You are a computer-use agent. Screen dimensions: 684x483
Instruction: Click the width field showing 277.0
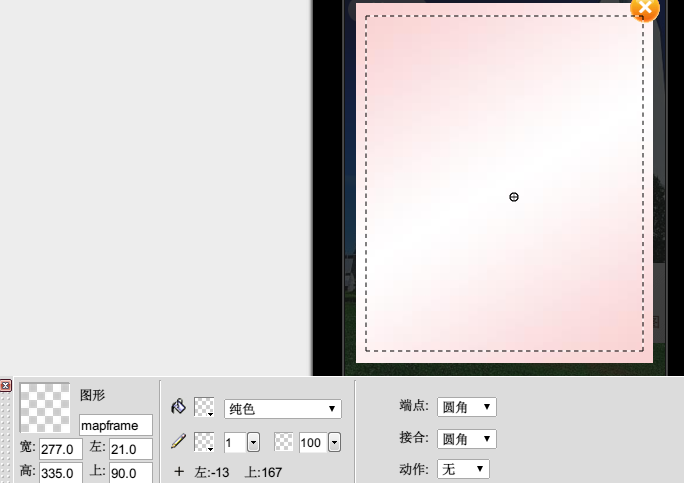pyautogui.click(x=61, y=449)
